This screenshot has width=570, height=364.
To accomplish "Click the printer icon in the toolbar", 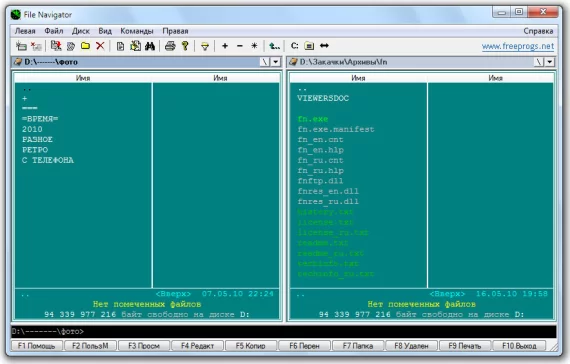I will coord(170,46).
